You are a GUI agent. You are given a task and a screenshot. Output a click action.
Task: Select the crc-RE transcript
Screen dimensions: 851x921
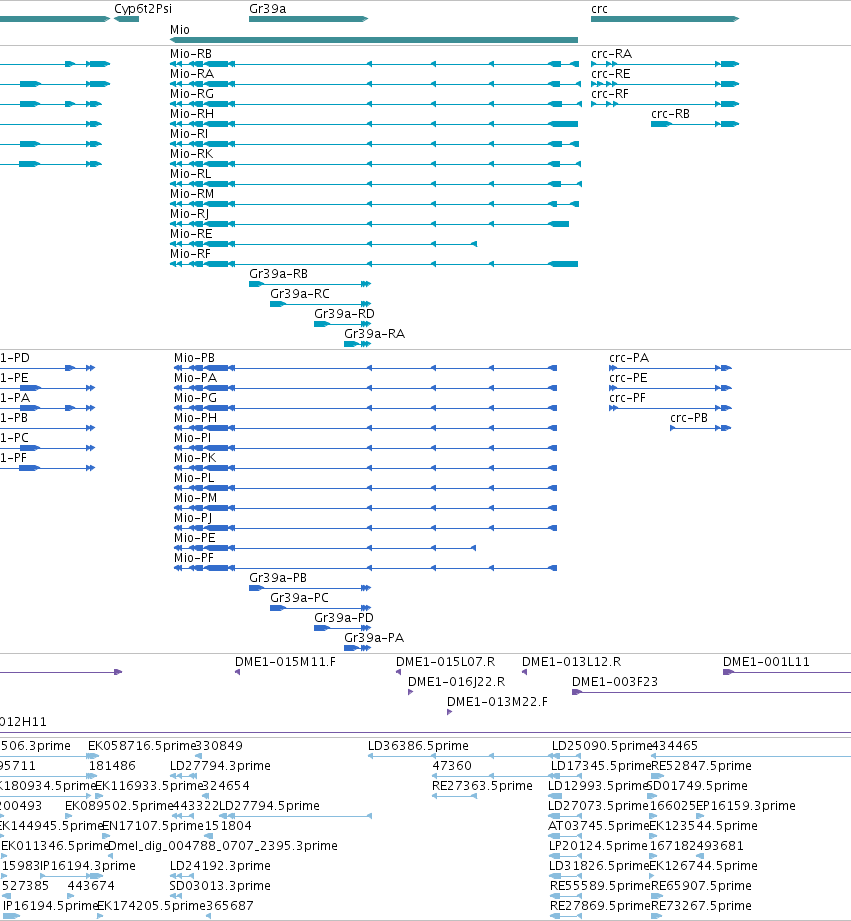665,84
